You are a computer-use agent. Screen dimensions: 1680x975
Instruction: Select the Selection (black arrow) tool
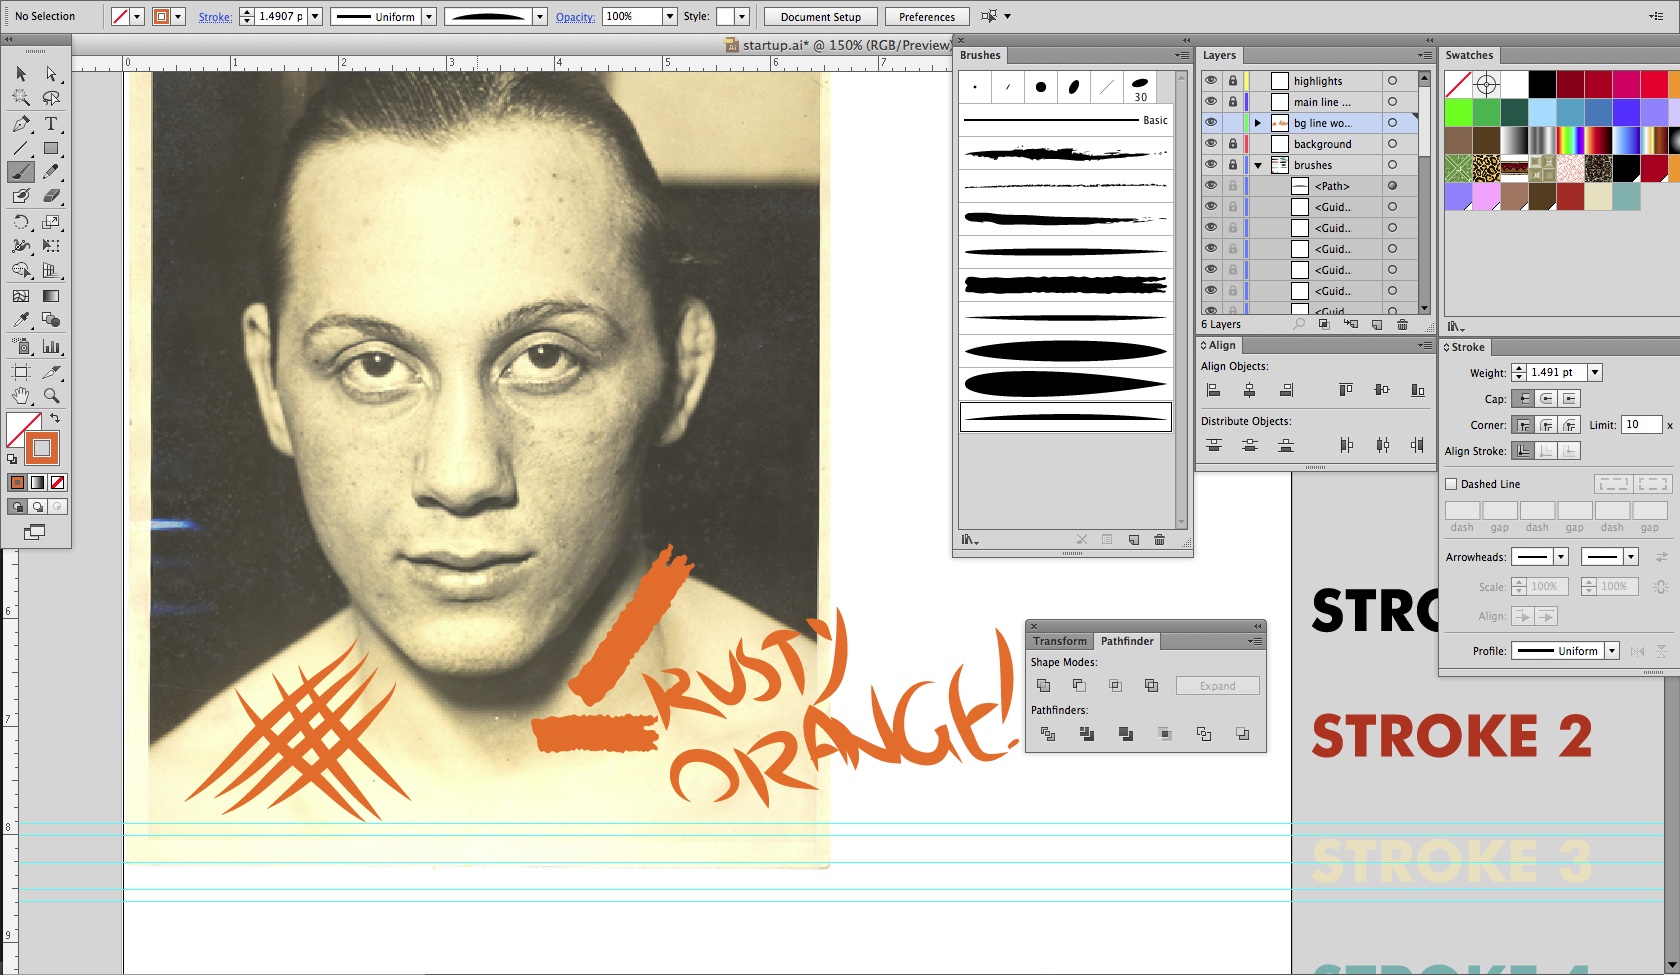pos(21,74)
